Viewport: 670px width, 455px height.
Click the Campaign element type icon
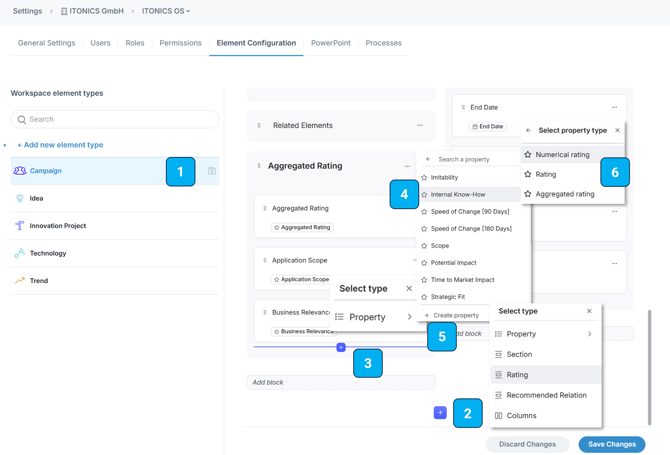coord(20,171)
